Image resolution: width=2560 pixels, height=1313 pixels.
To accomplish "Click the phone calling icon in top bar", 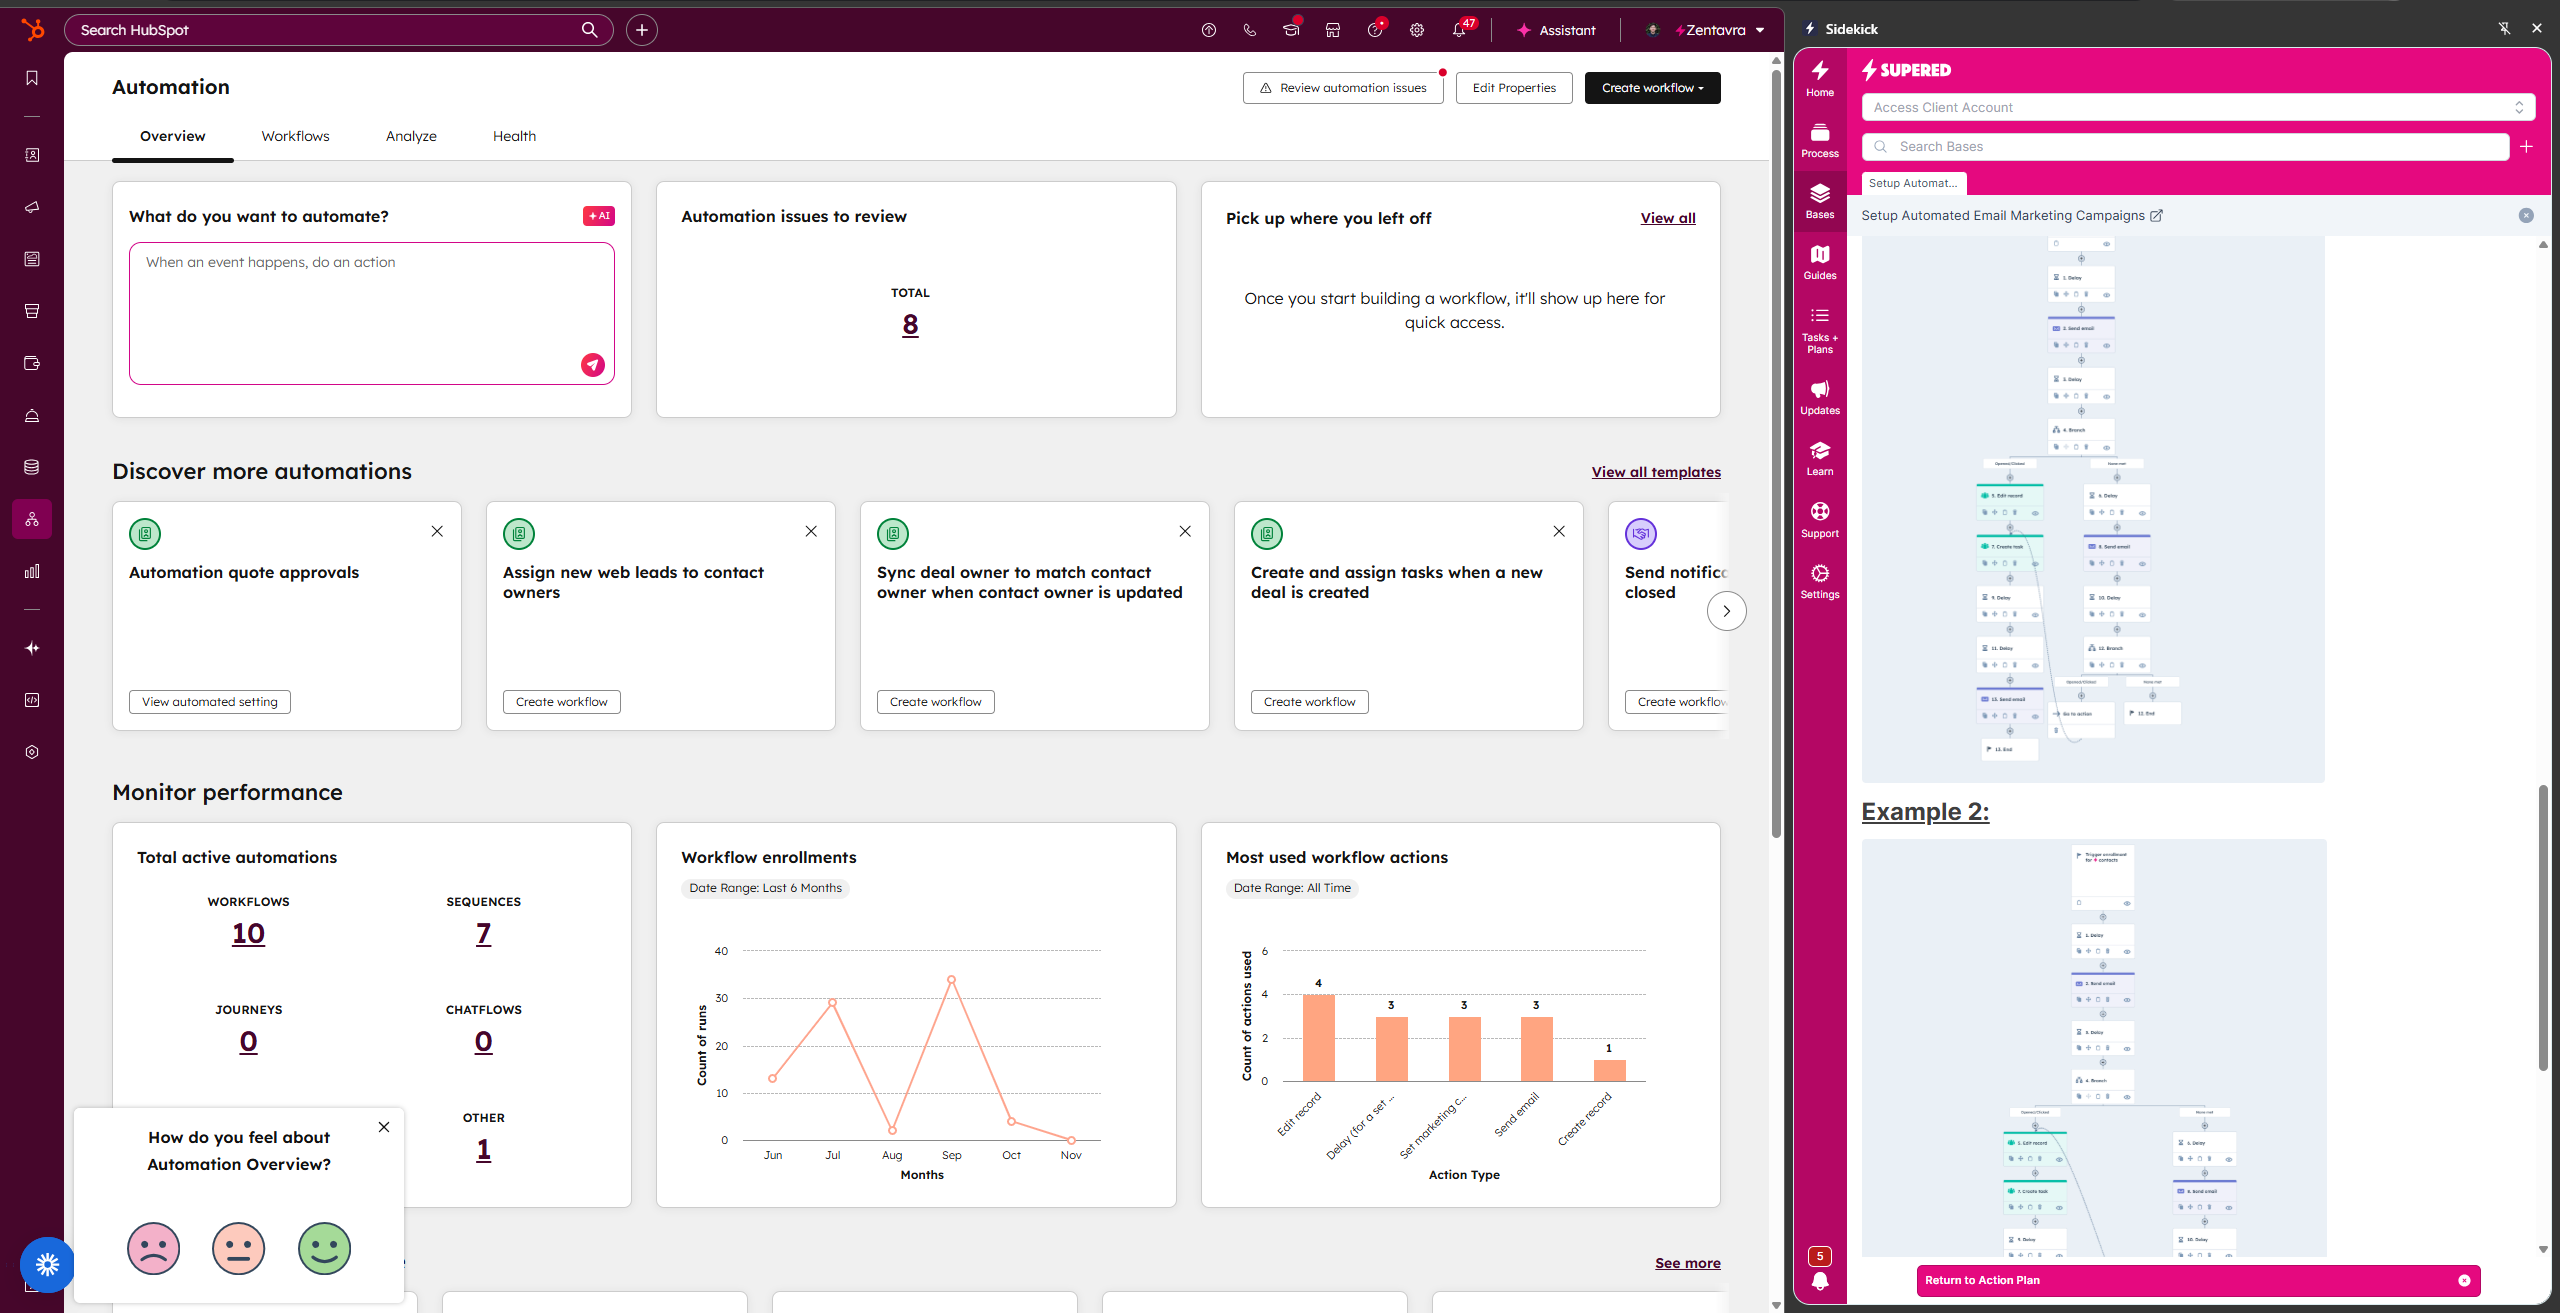I will pyautogui.click(x=1250, y=30).
